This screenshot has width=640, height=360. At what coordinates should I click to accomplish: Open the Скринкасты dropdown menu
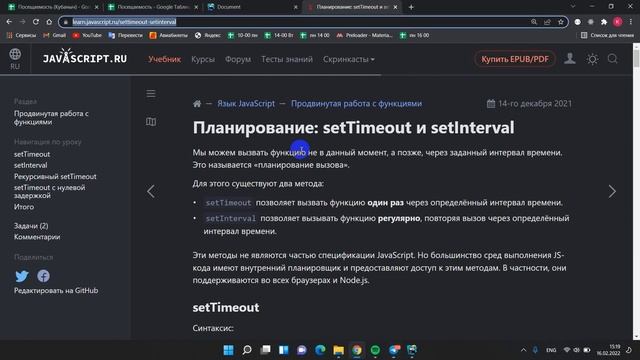[x=349, y=59]
